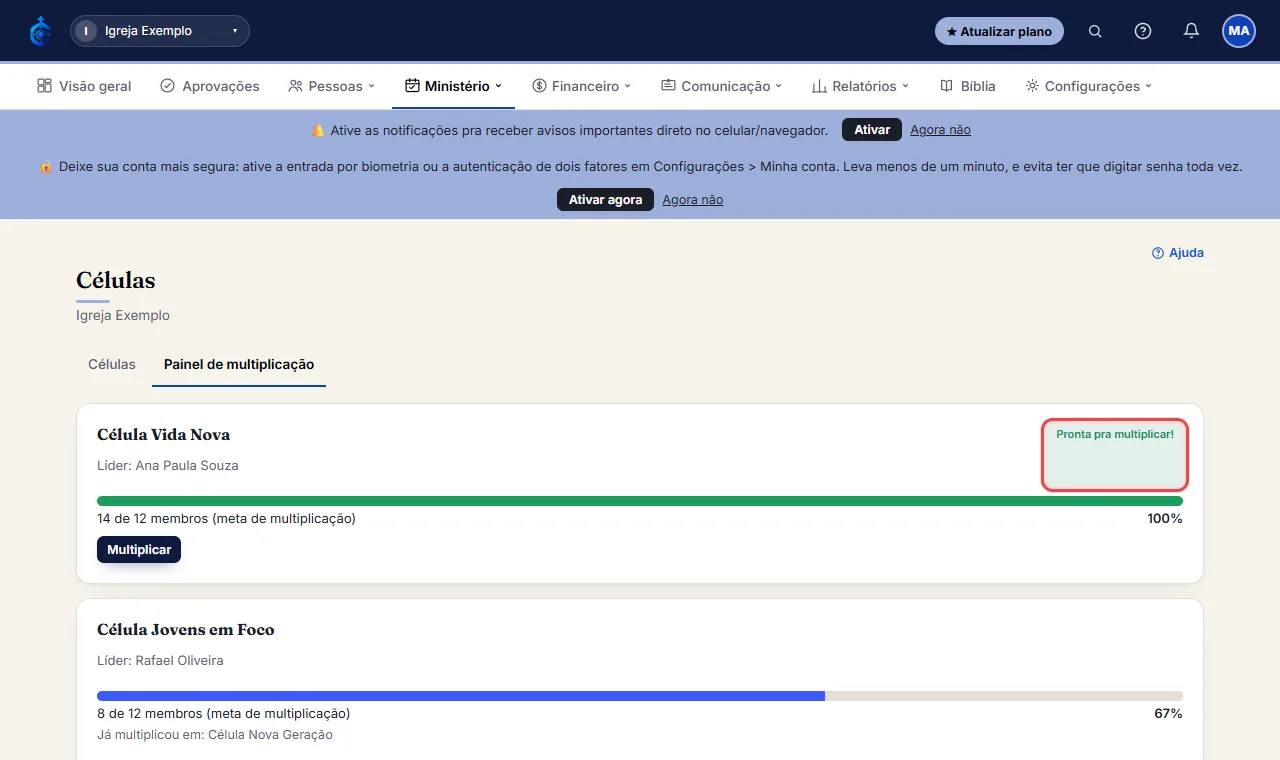Click the Pessoas people icon
The height and width of the screenshot is (760, 1280).
coord(295,86)
